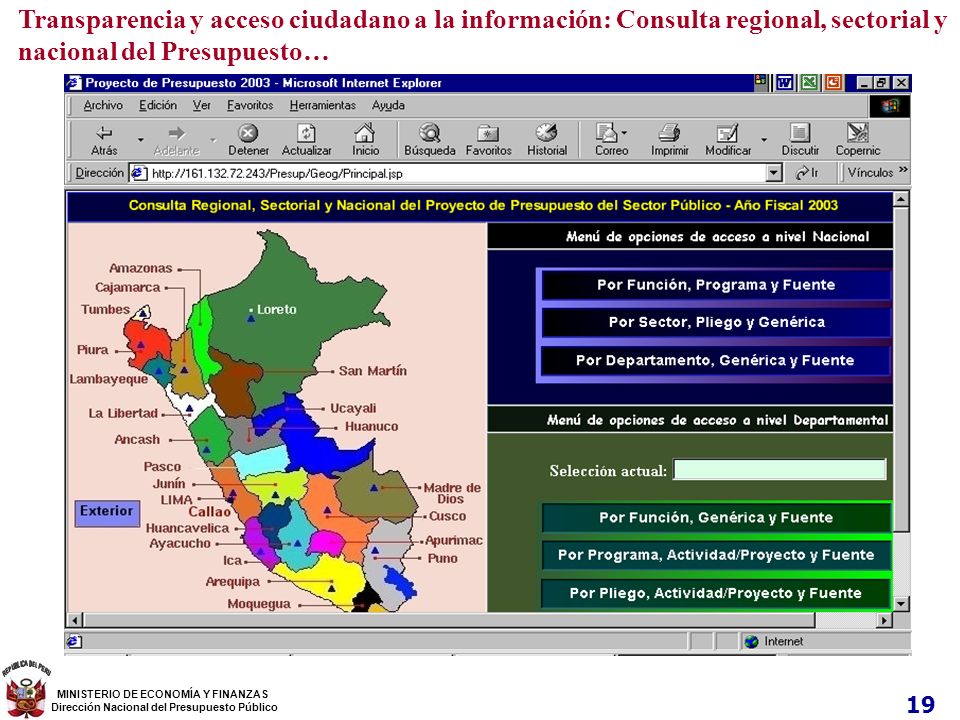Click the Adelante forward arrow icon
This screenshot has width=960, height=720.
tap(176, 132)
